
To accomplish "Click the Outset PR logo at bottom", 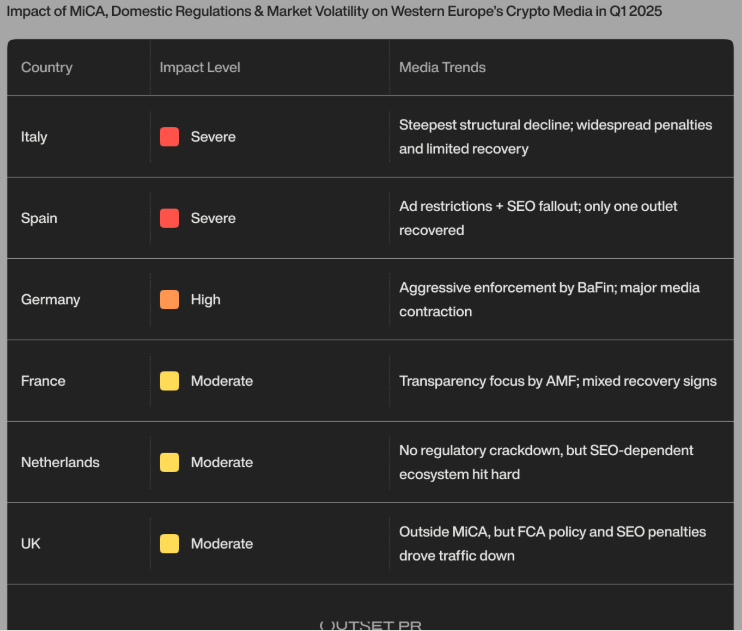I will (371, 625).
